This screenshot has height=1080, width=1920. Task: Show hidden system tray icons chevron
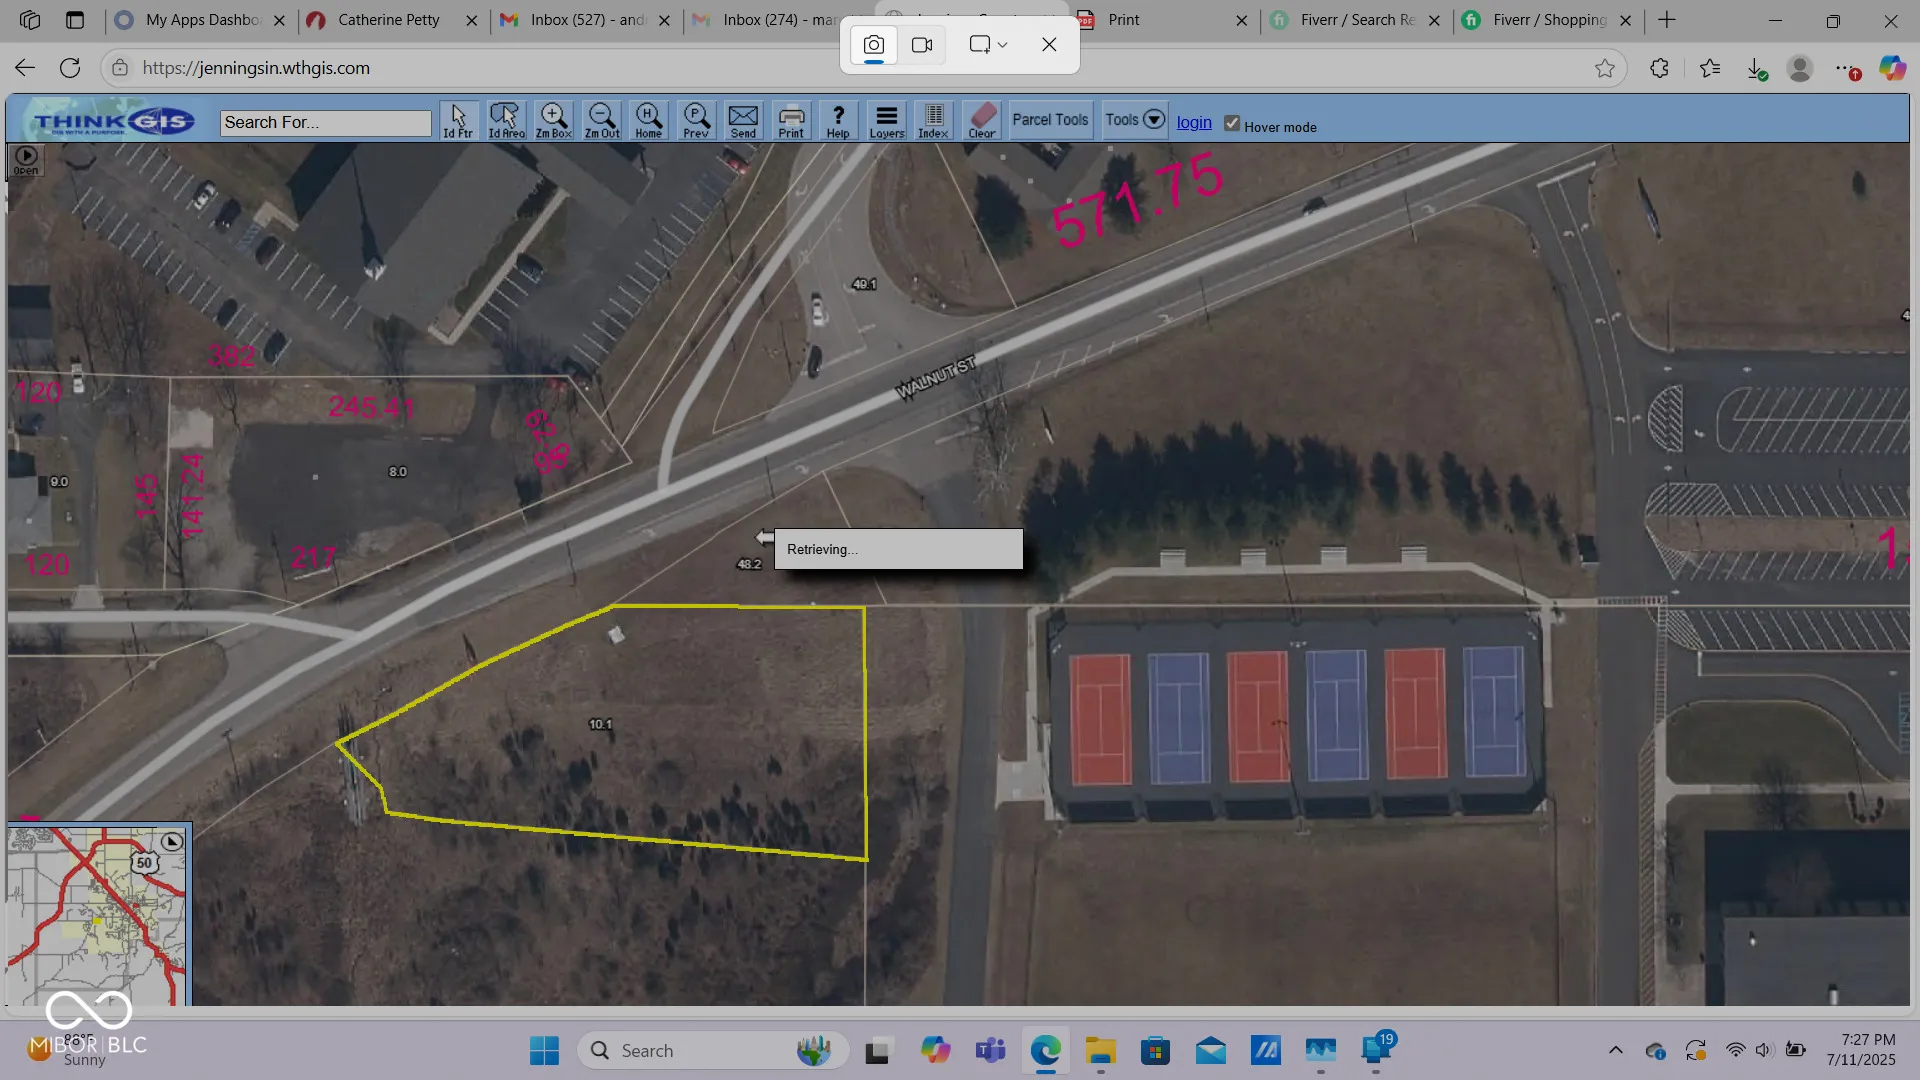(x=1615, y=1050)
